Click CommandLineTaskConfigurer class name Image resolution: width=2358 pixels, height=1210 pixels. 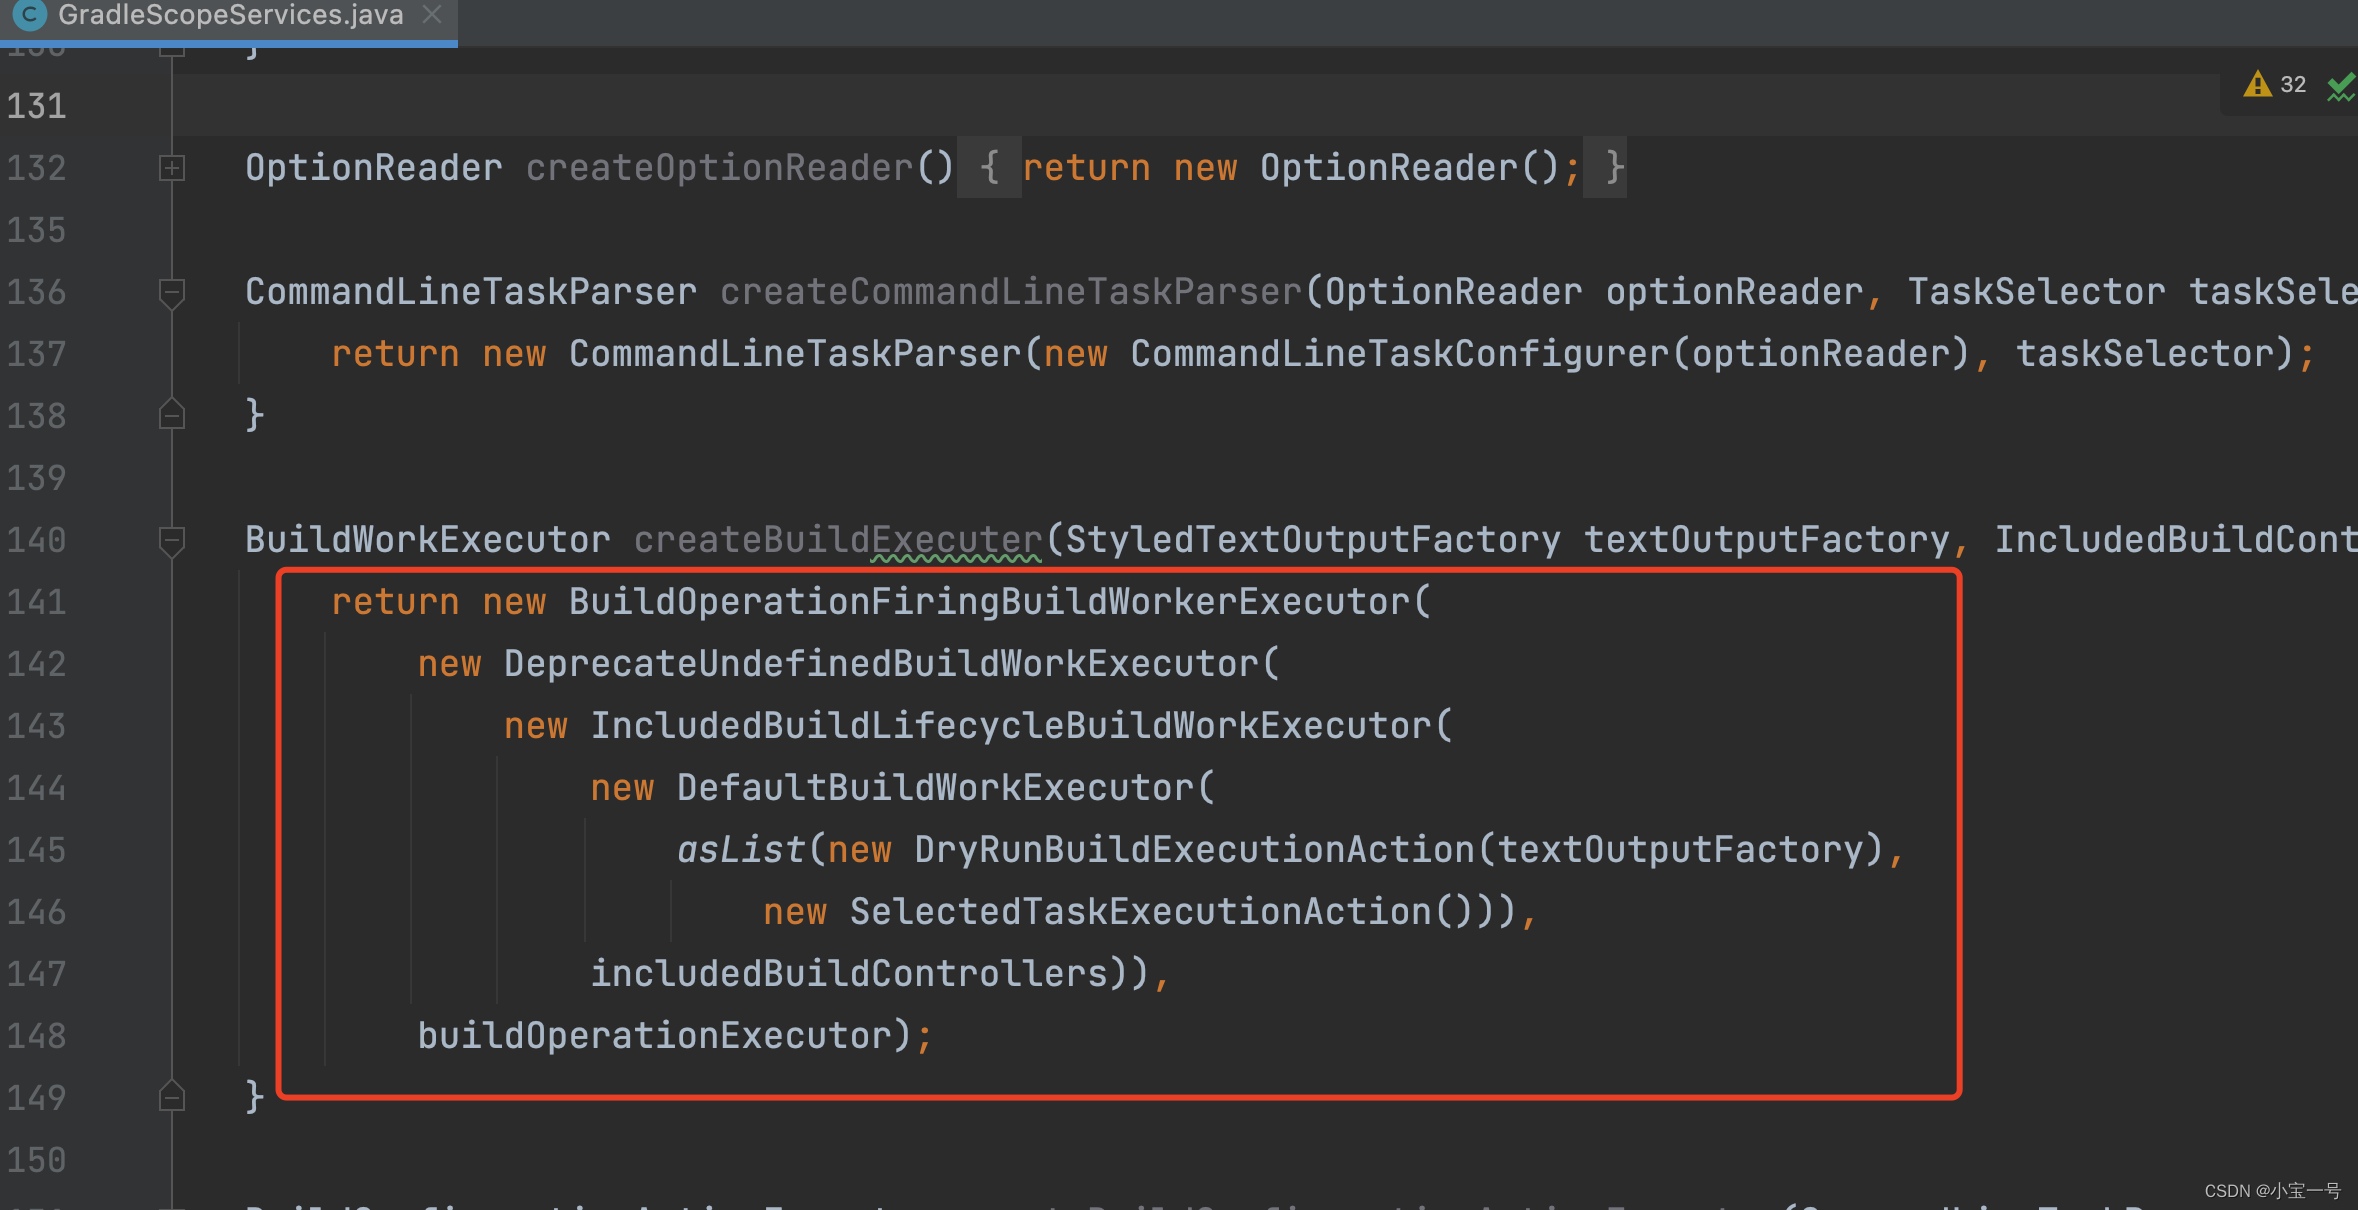tap(1400, 354)
